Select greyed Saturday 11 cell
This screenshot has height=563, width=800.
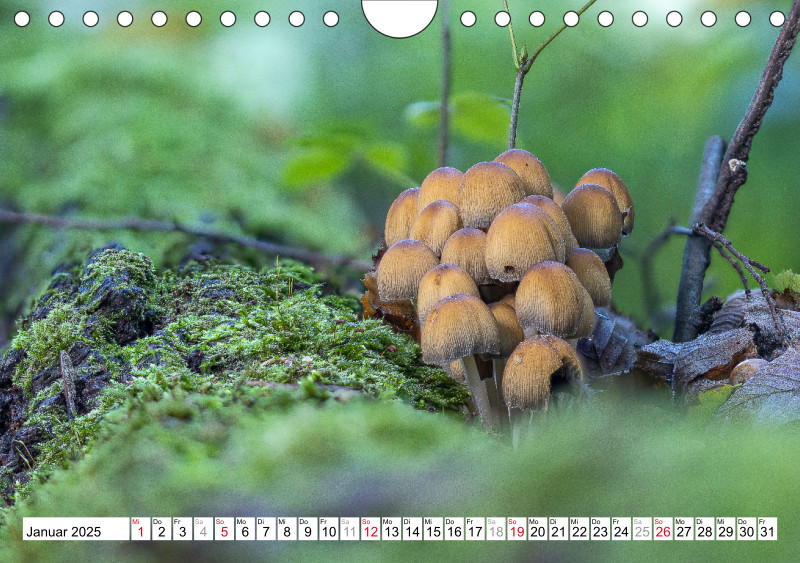click(x=349, y=529)
